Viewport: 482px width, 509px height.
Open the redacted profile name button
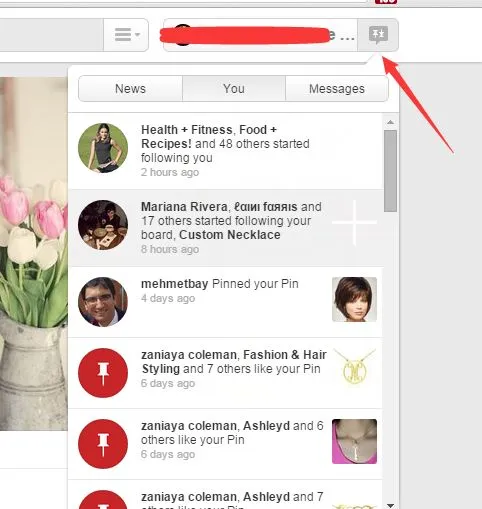[x=260, y=35]
